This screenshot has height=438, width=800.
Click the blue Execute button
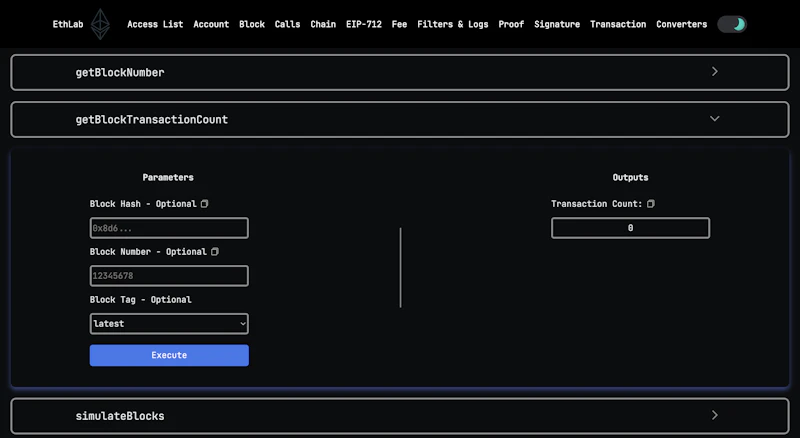169,355
